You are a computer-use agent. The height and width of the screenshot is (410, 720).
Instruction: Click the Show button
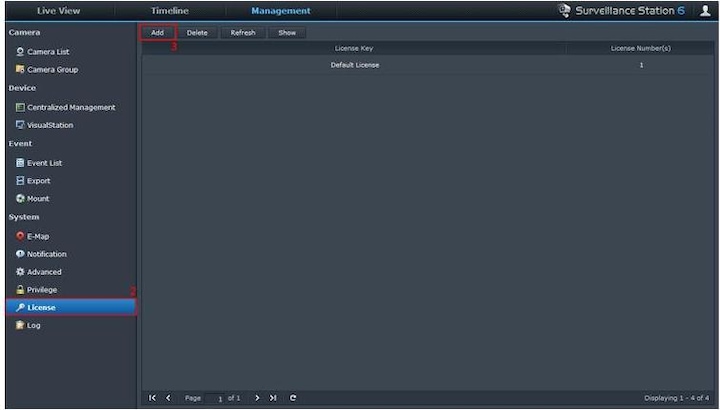pos(287,33)
